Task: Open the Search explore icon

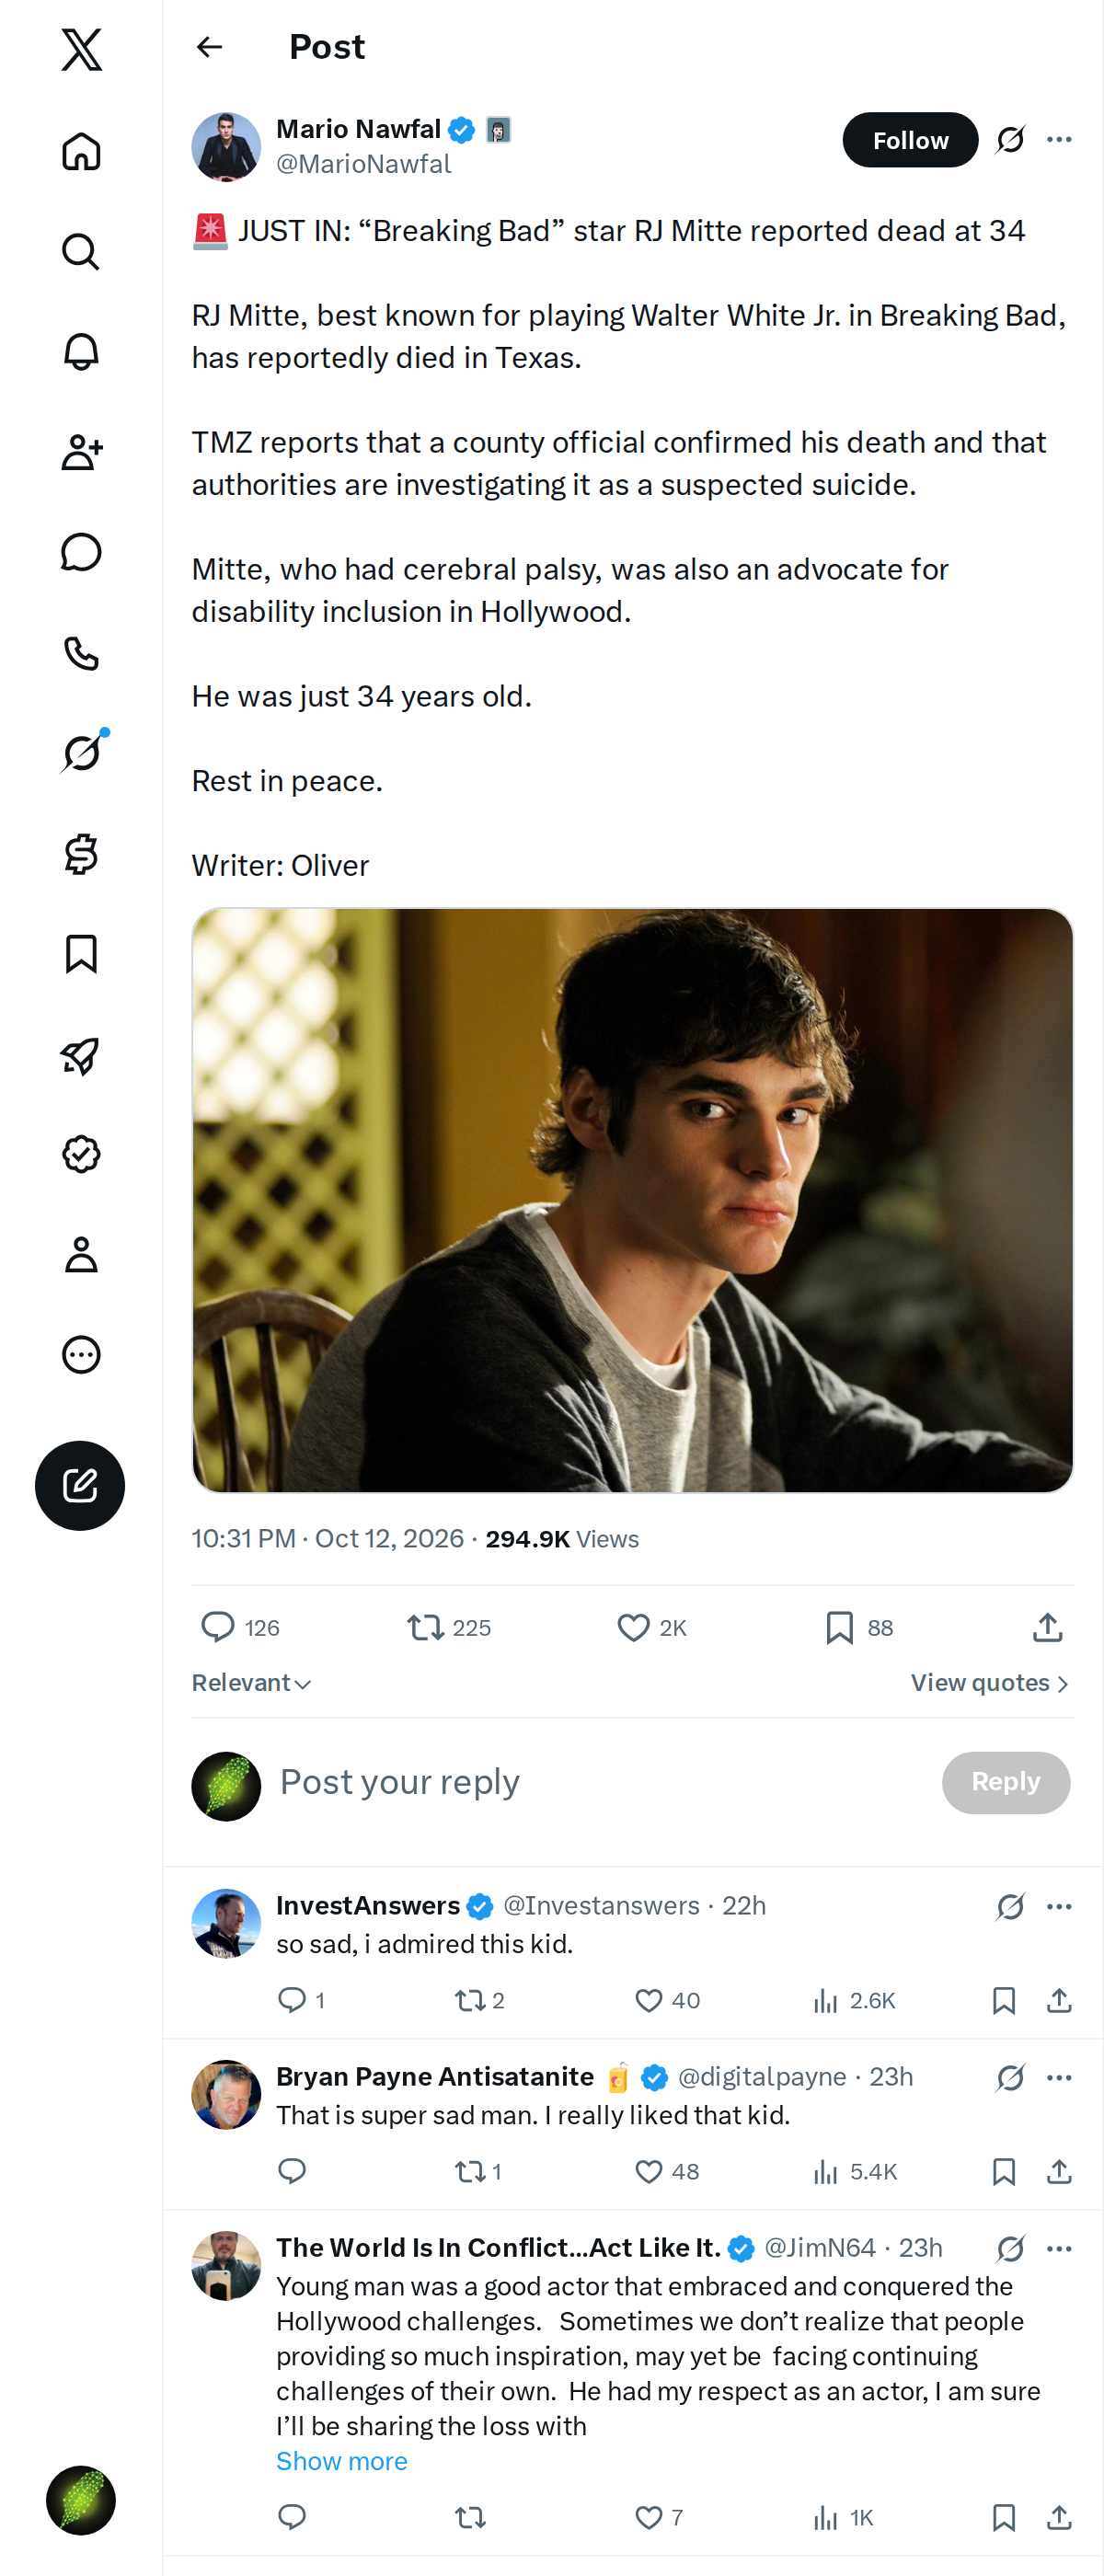Action: 81,252
